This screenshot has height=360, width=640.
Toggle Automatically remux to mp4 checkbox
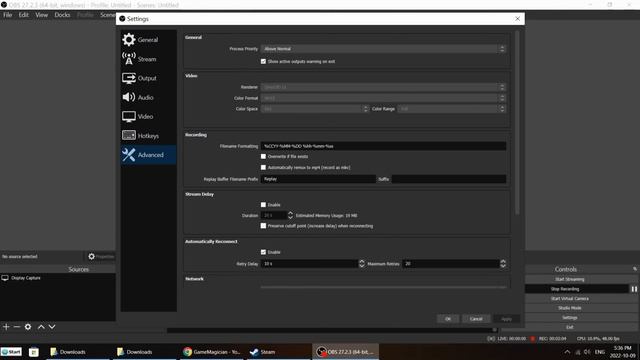coord(263,167)
